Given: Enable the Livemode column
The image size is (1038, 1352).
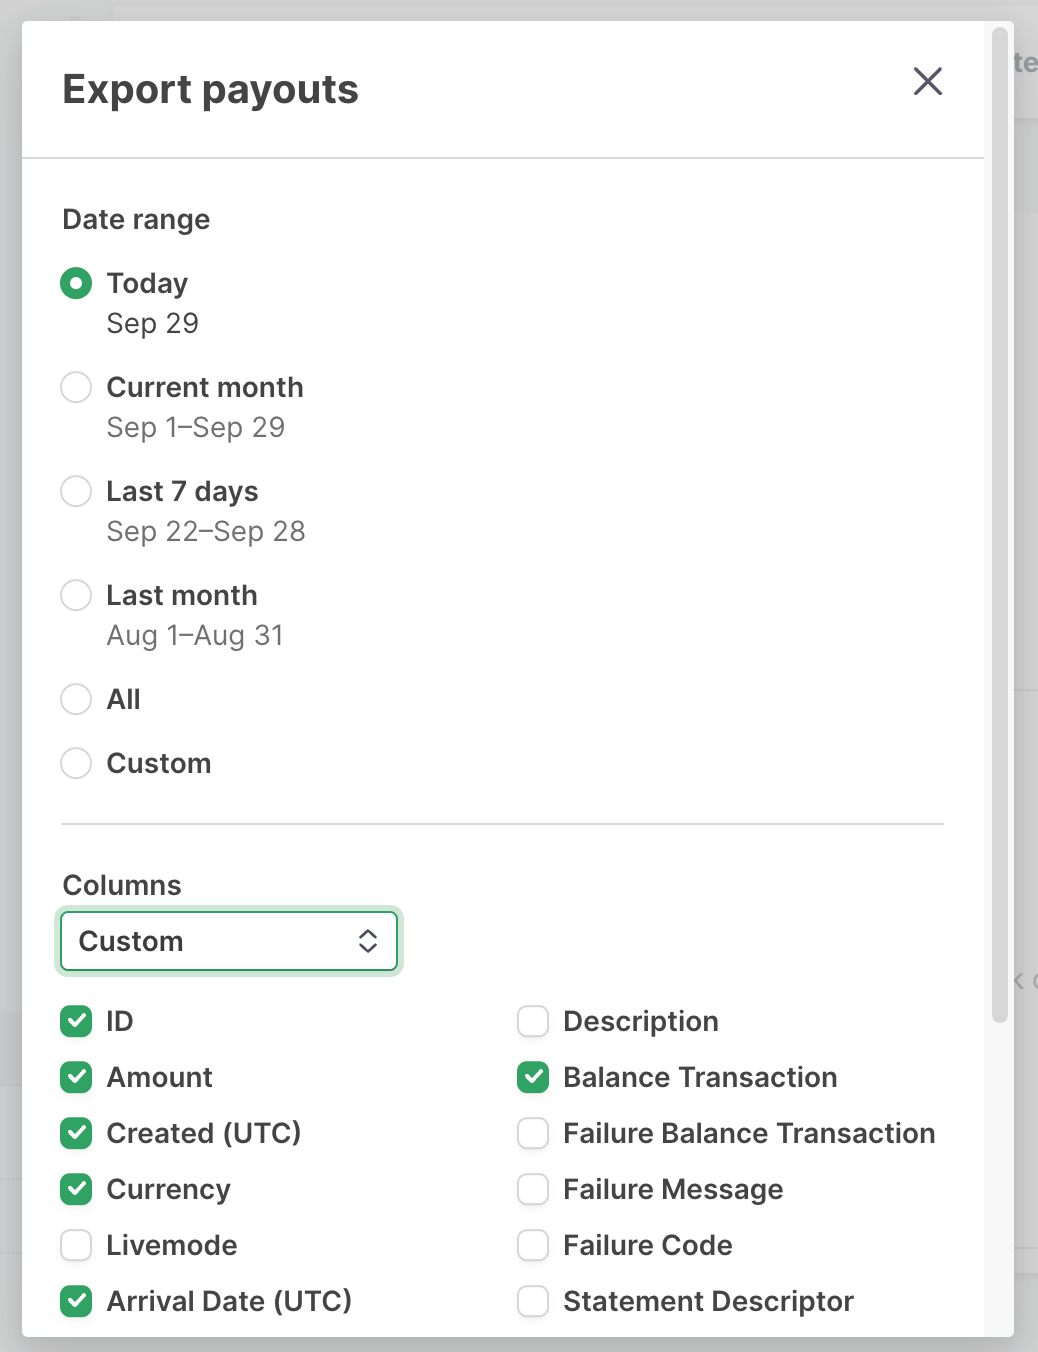Looking at the screenshot, I should (76, 1245).
